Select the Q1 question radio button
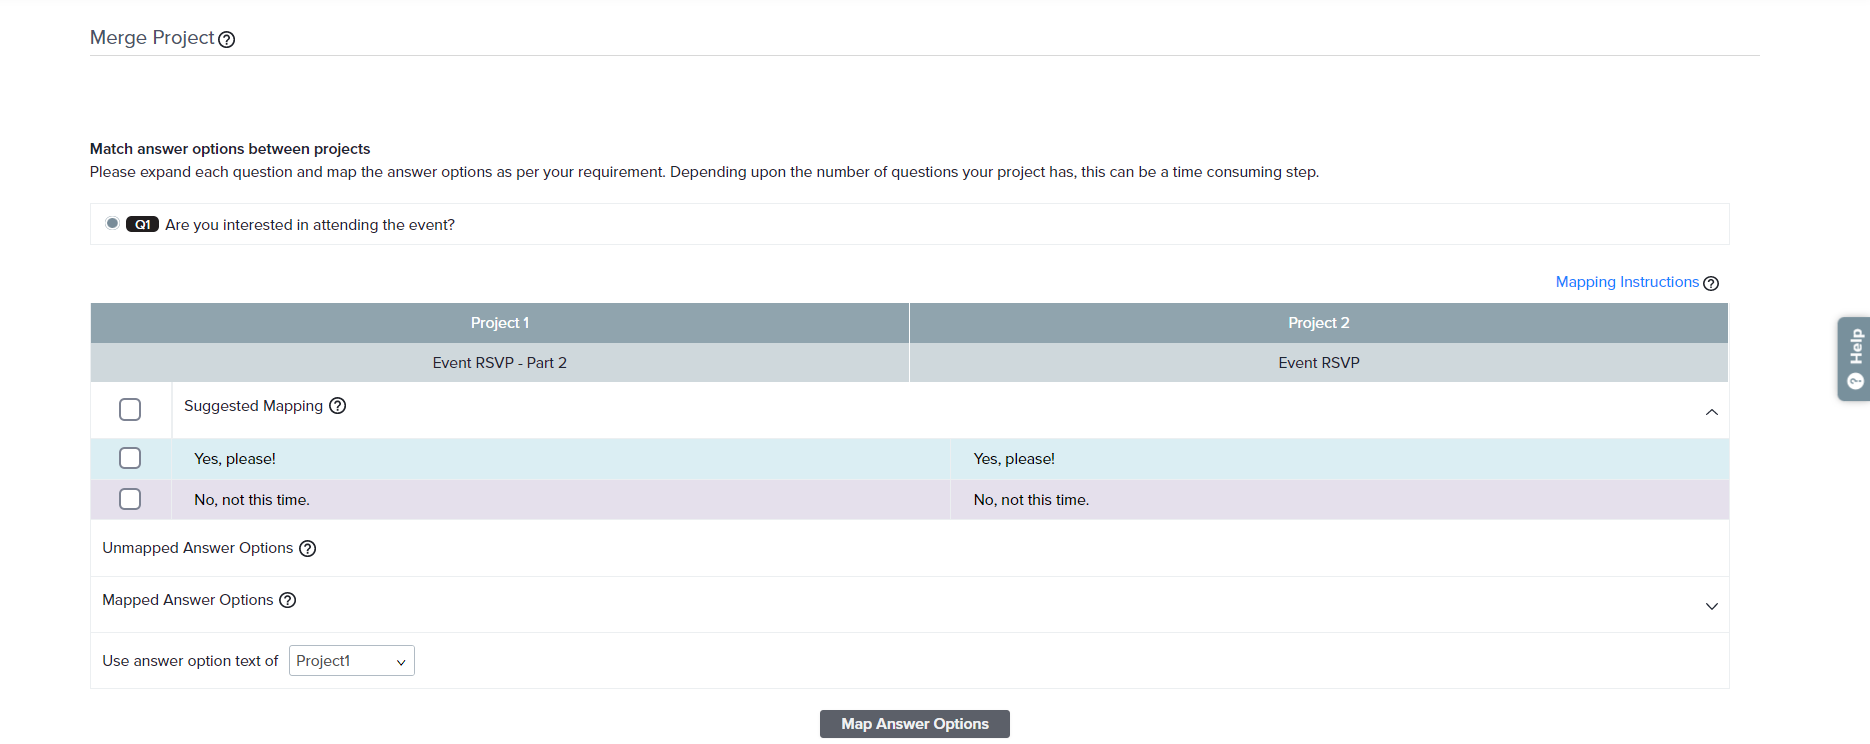 tap(112, 223)
